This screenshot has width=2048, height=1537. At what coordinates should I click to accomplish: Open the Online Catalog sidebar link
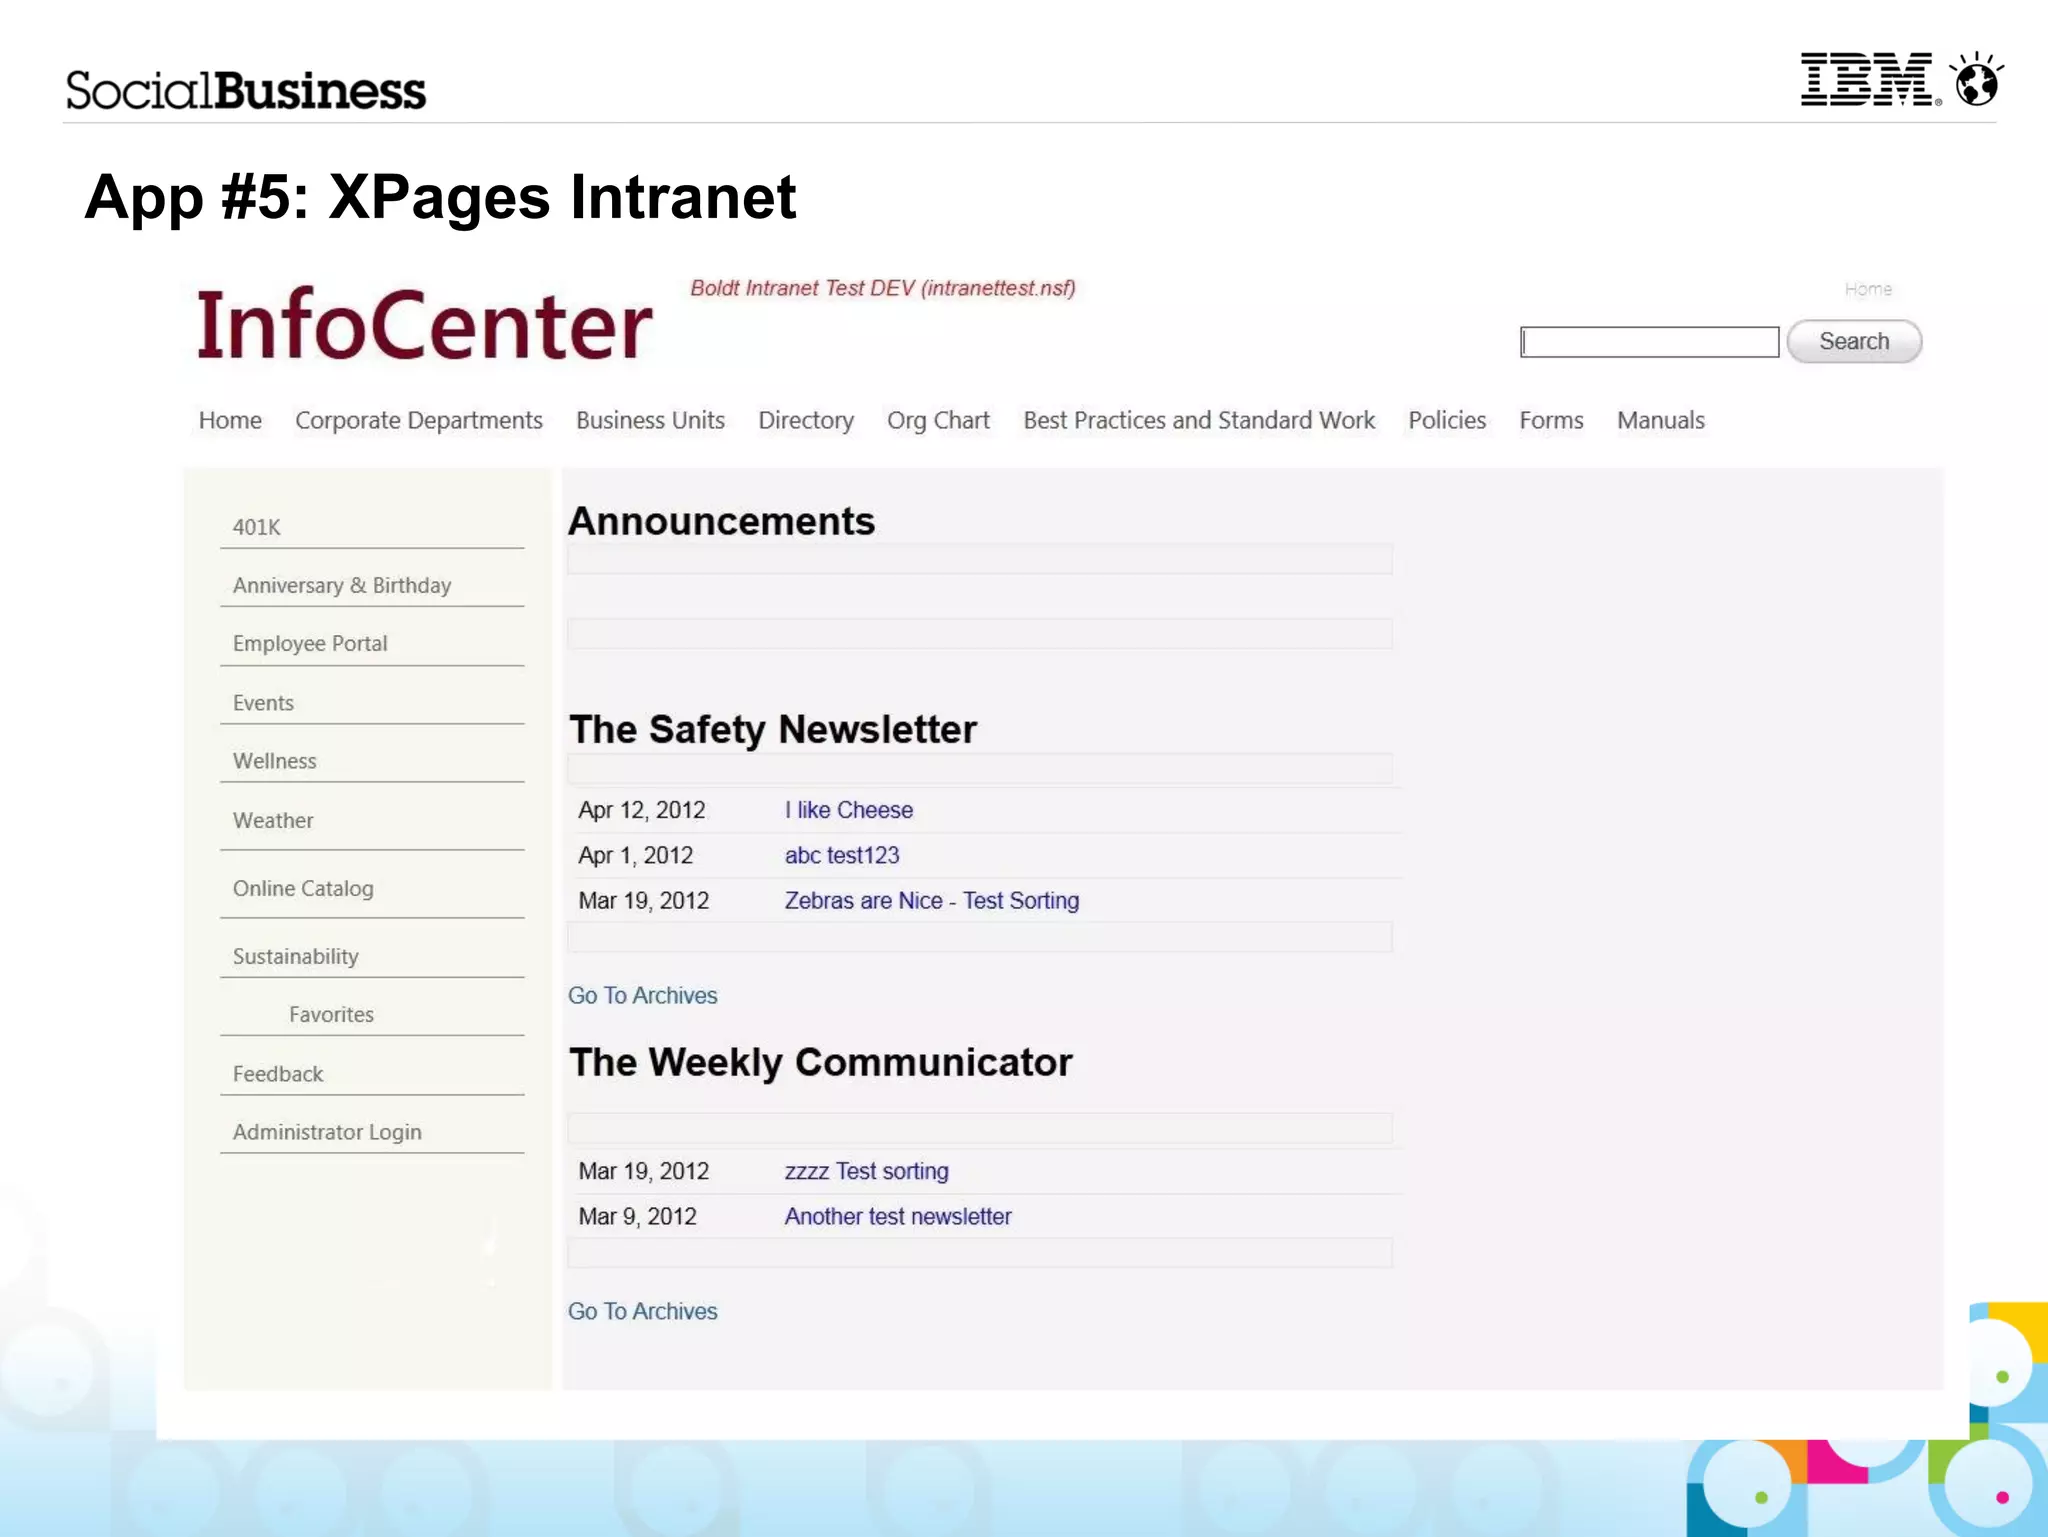click(303, 888)
